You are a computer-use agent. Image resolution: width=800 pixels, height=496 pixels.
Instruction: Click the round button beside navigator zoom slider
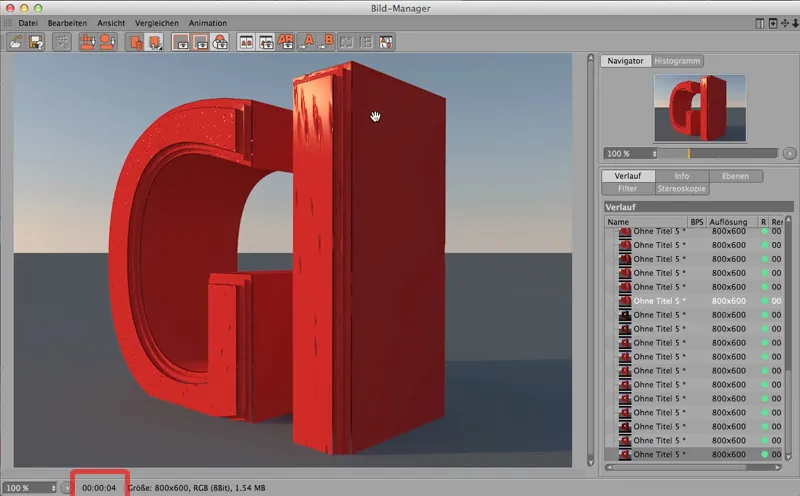click(789, 154)
